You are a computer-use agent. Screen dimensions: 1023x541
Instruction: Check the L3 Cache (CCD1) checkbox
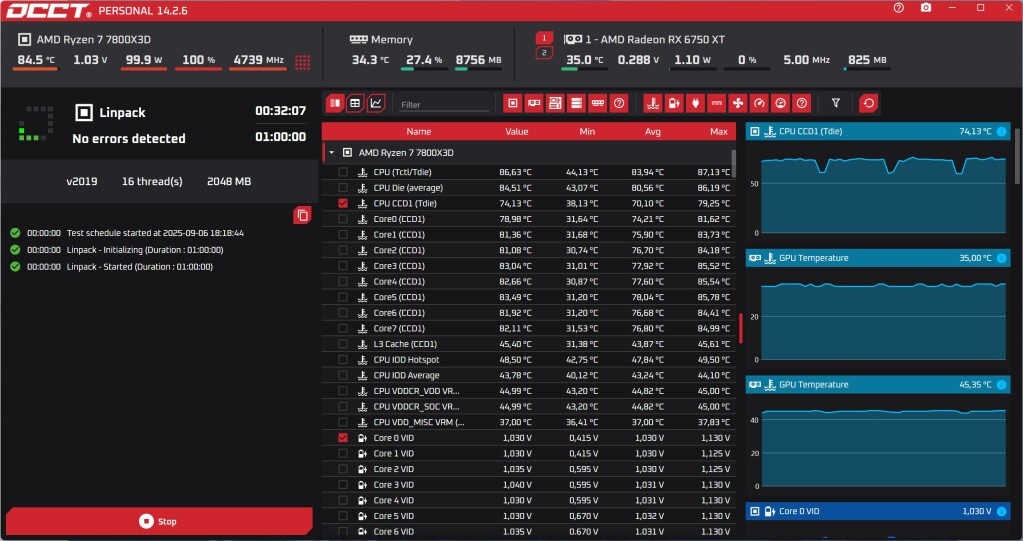coord(343,344)
